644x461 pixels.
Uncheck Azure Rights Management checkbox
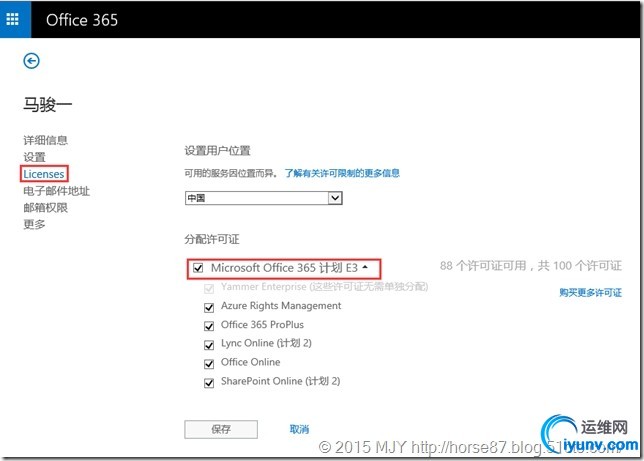click(x=209, y=307)
